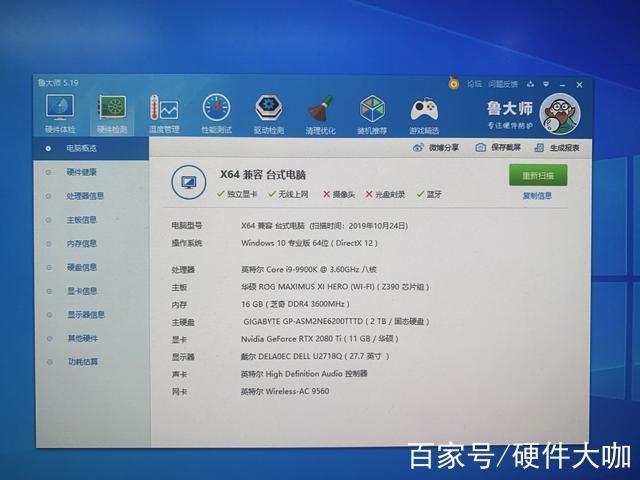
Task: Open the title bar dropdown menu arrow
Action: pyautogui.click(x=546, y=84)
